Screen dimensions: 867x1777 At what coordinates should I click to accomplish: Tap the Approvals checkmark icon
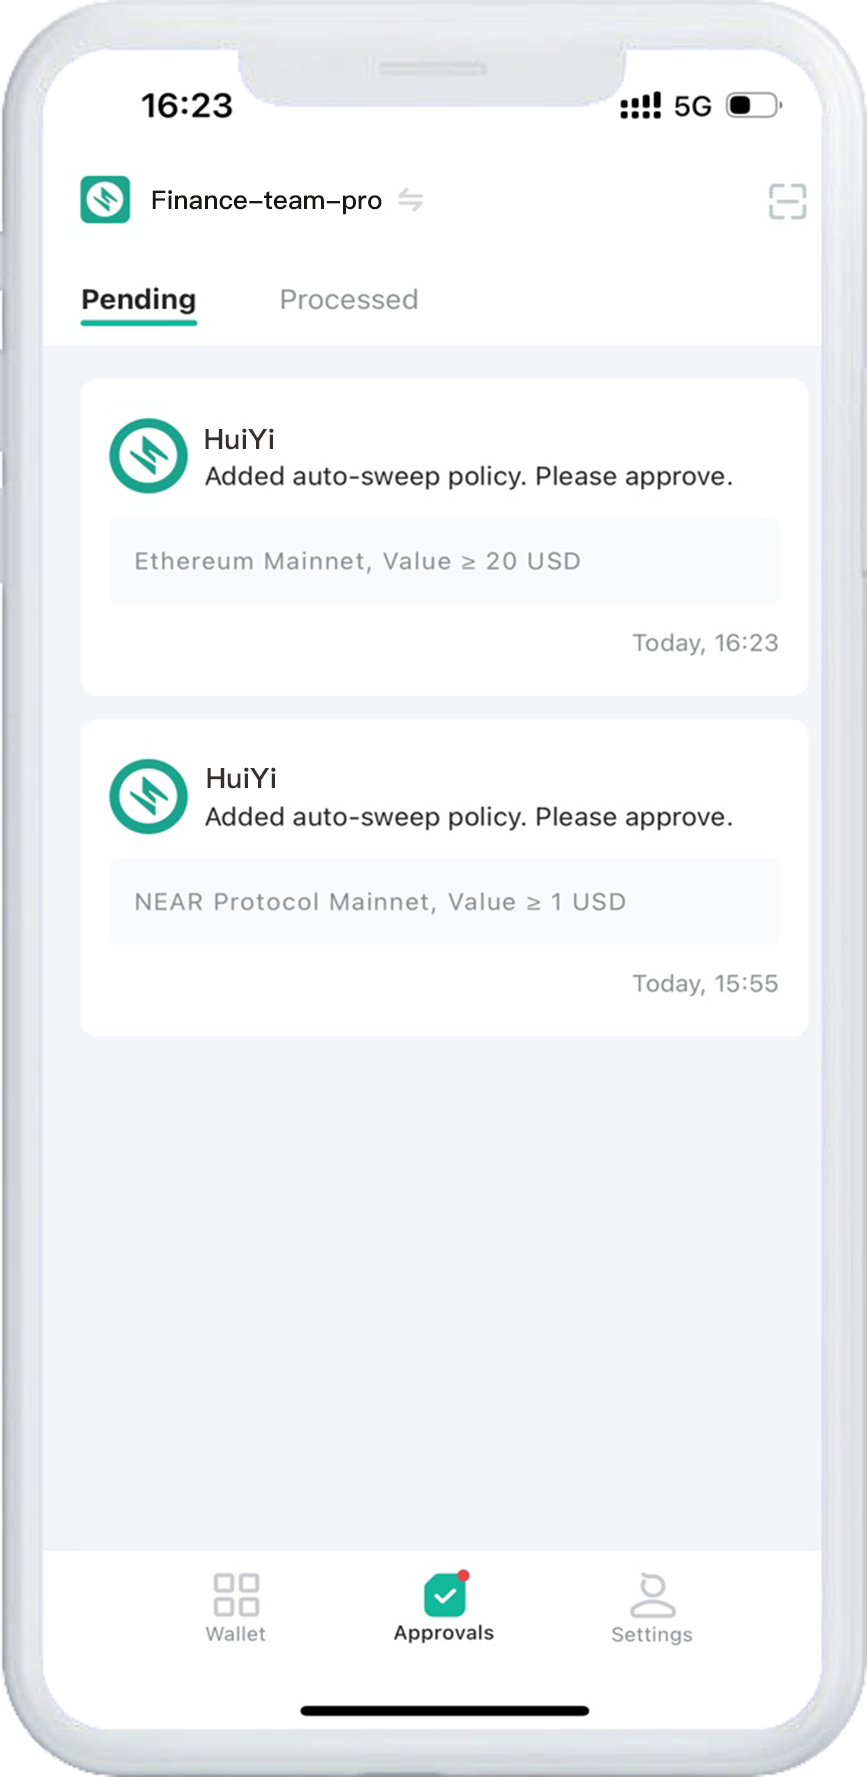pos(445,1594)
